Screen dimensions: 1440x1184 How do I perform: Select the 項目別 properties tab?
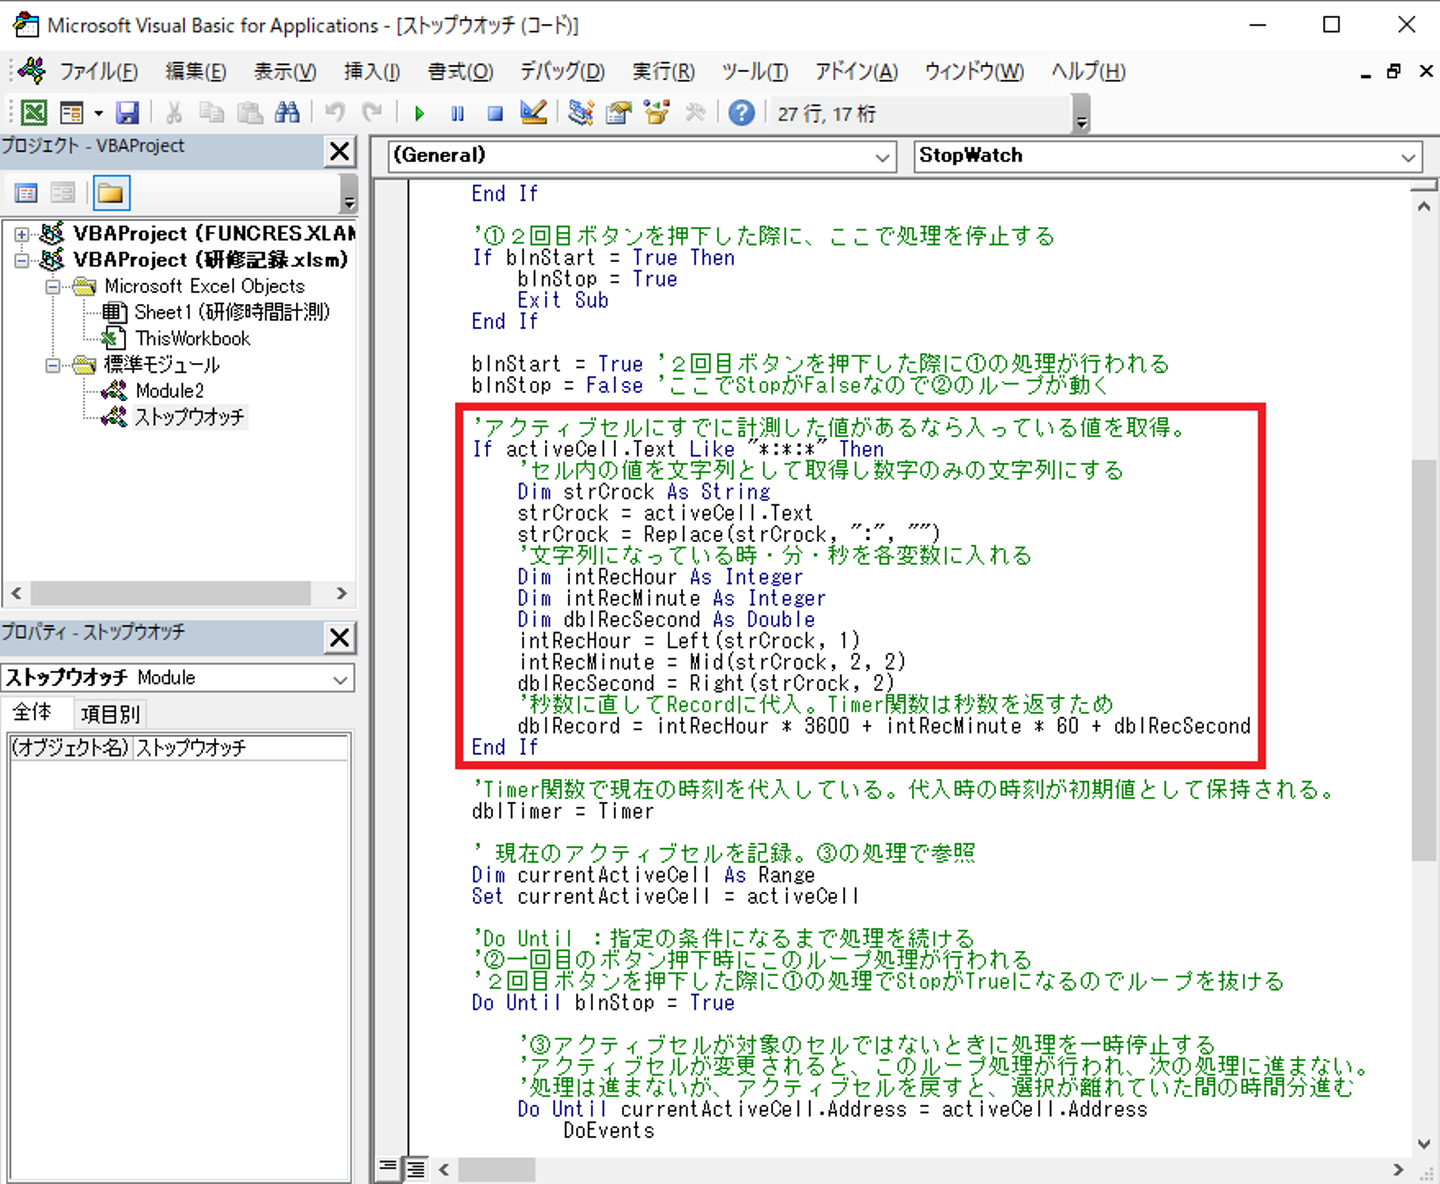[x=110, y=713]
